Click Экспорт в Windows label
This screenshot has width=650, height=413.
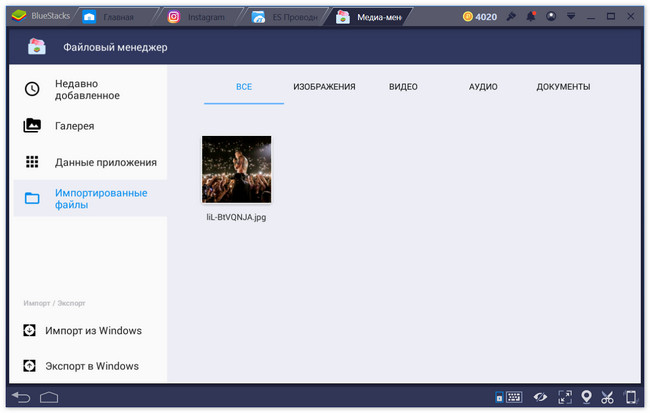(92, 366)
